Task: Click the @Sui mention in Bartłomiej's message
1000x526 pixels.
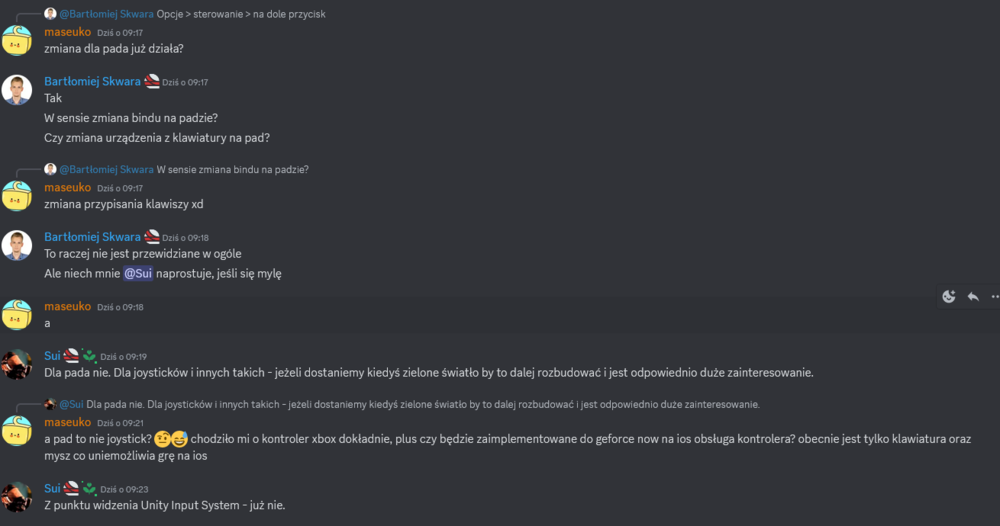Action: (138, 273)
